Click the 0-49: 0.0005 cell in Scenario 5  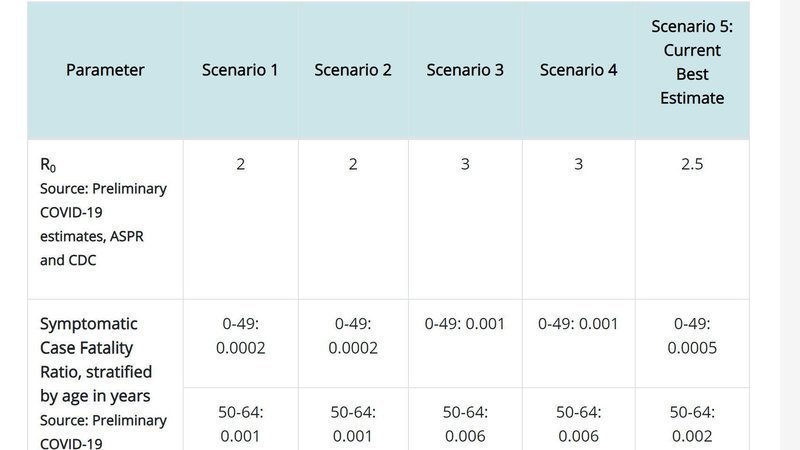[x=691, y=336]
